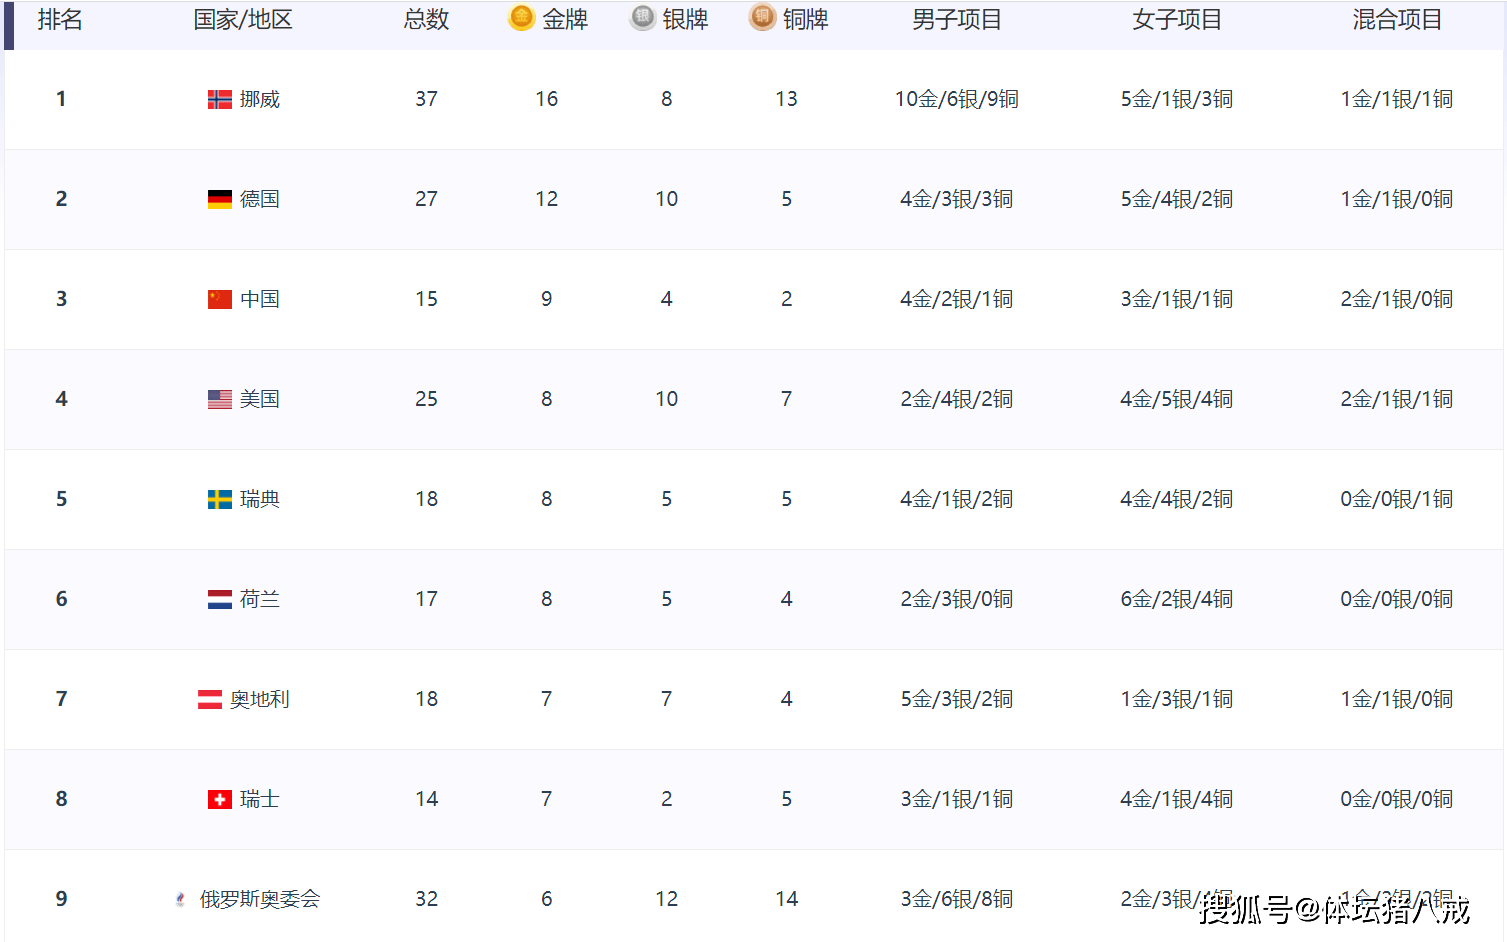This screenshot has height=942, width=1507.
Task: Click the China flag icon
Action: coord(220,299)
